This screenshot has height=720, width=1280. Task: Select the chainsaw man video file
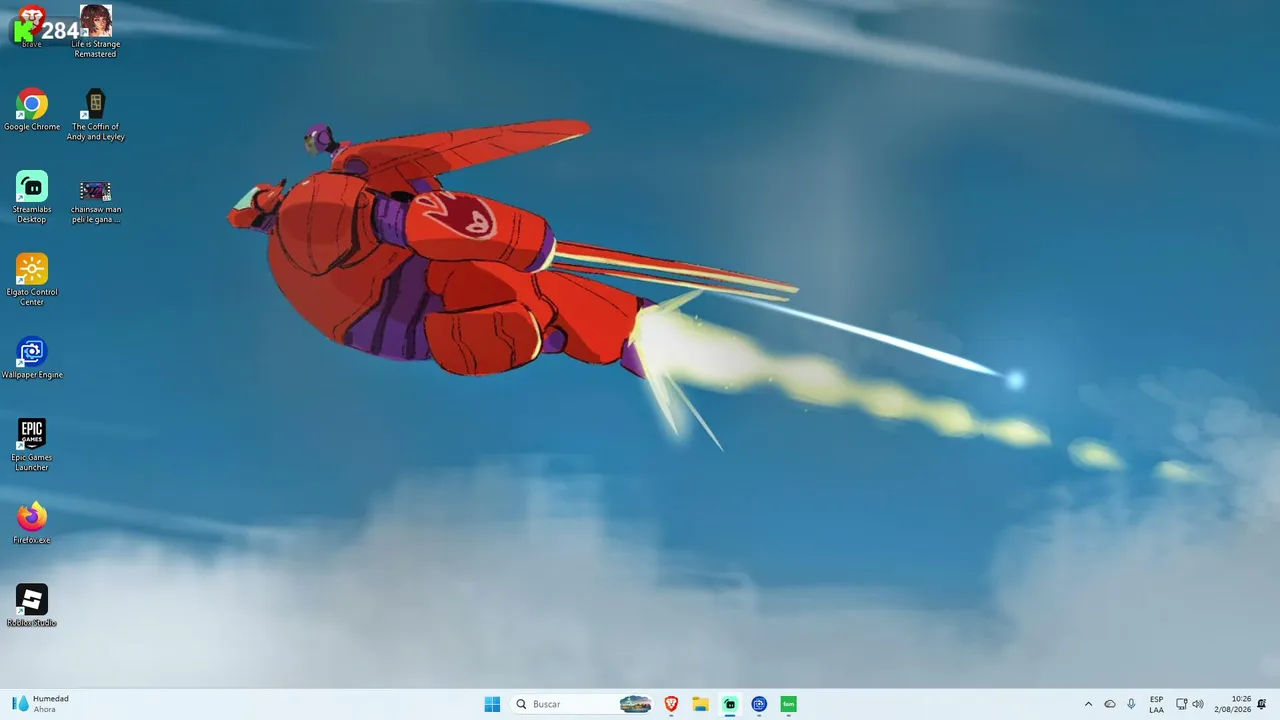96,201
